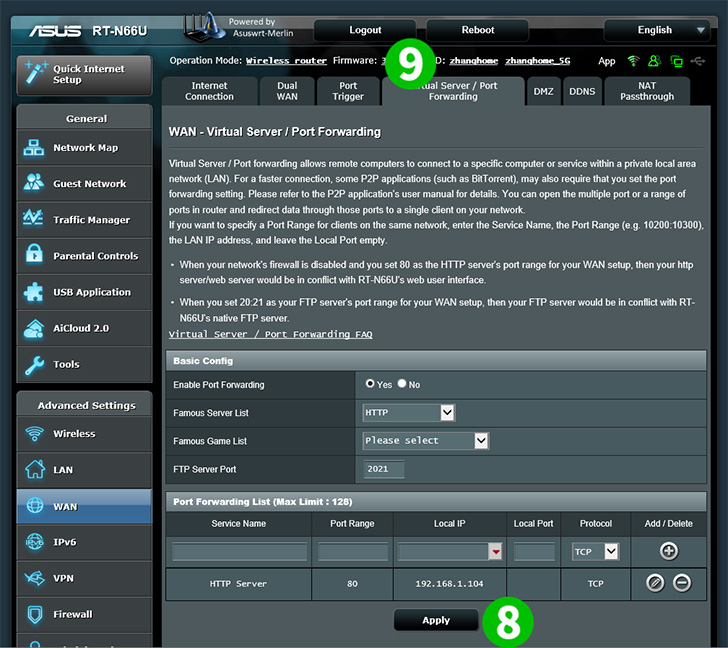Switch to DMZ tab
The width and height of the screenshot is (728, 648).
[543, 91]
